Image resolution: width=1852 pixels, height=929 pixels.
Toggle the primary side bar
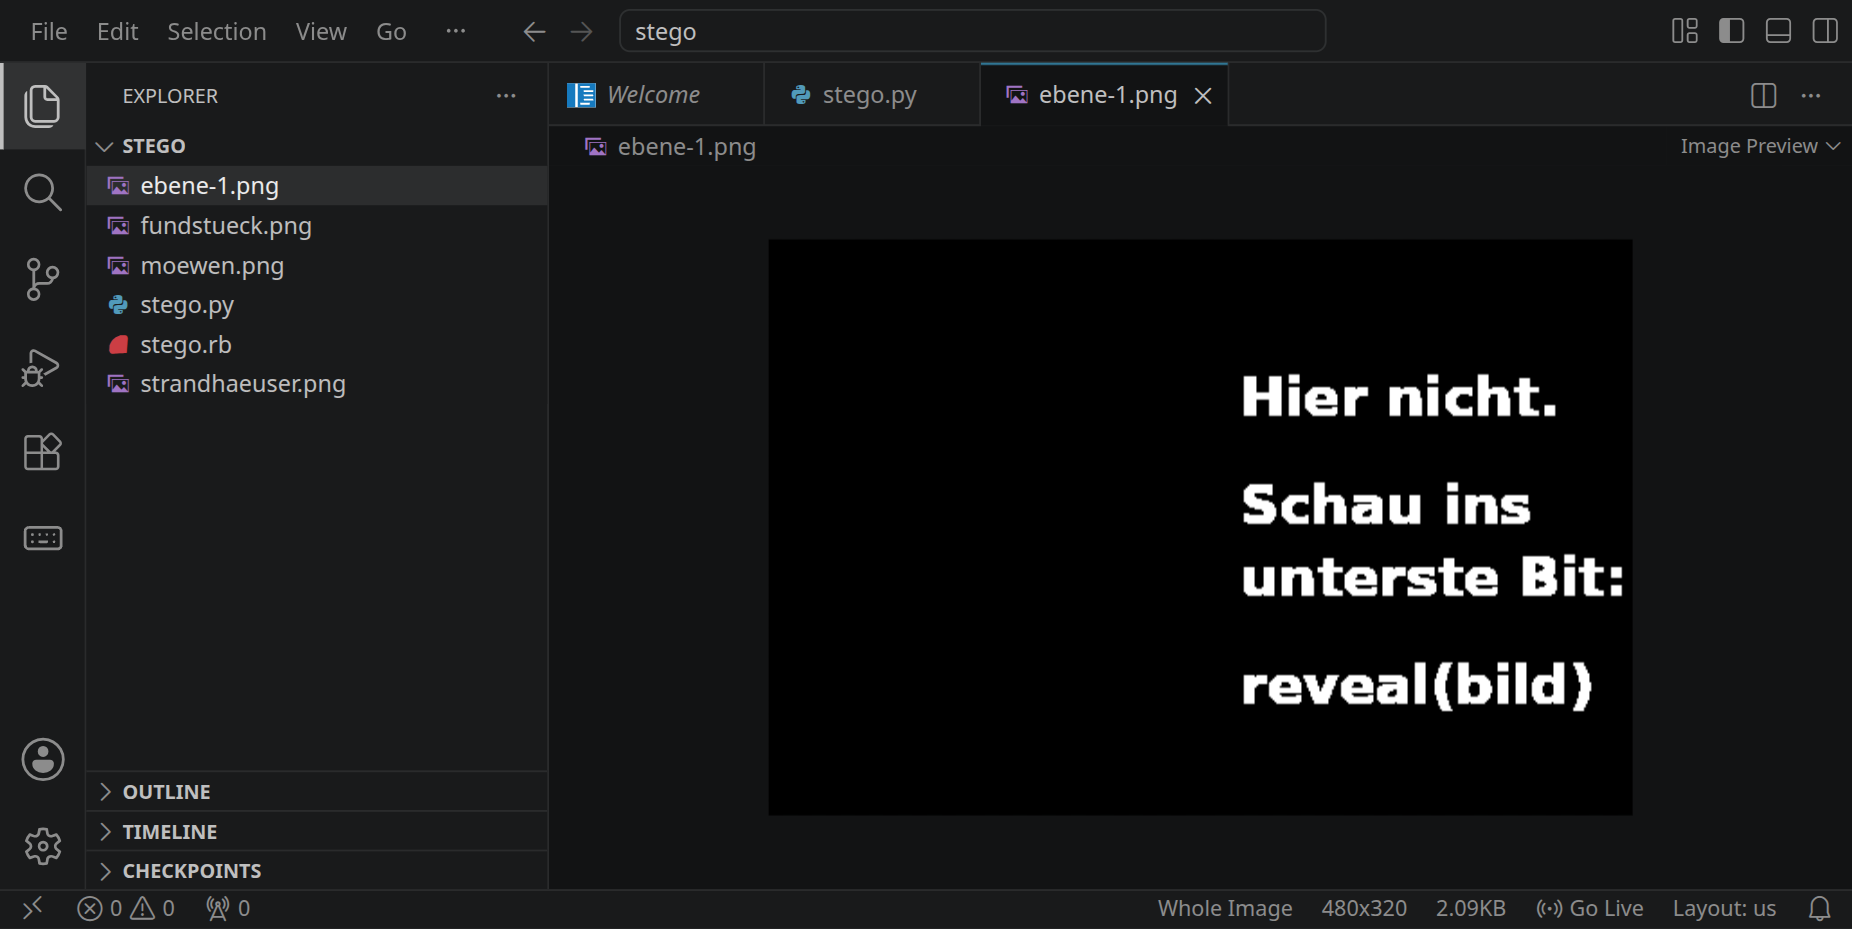coord(1732,31)
